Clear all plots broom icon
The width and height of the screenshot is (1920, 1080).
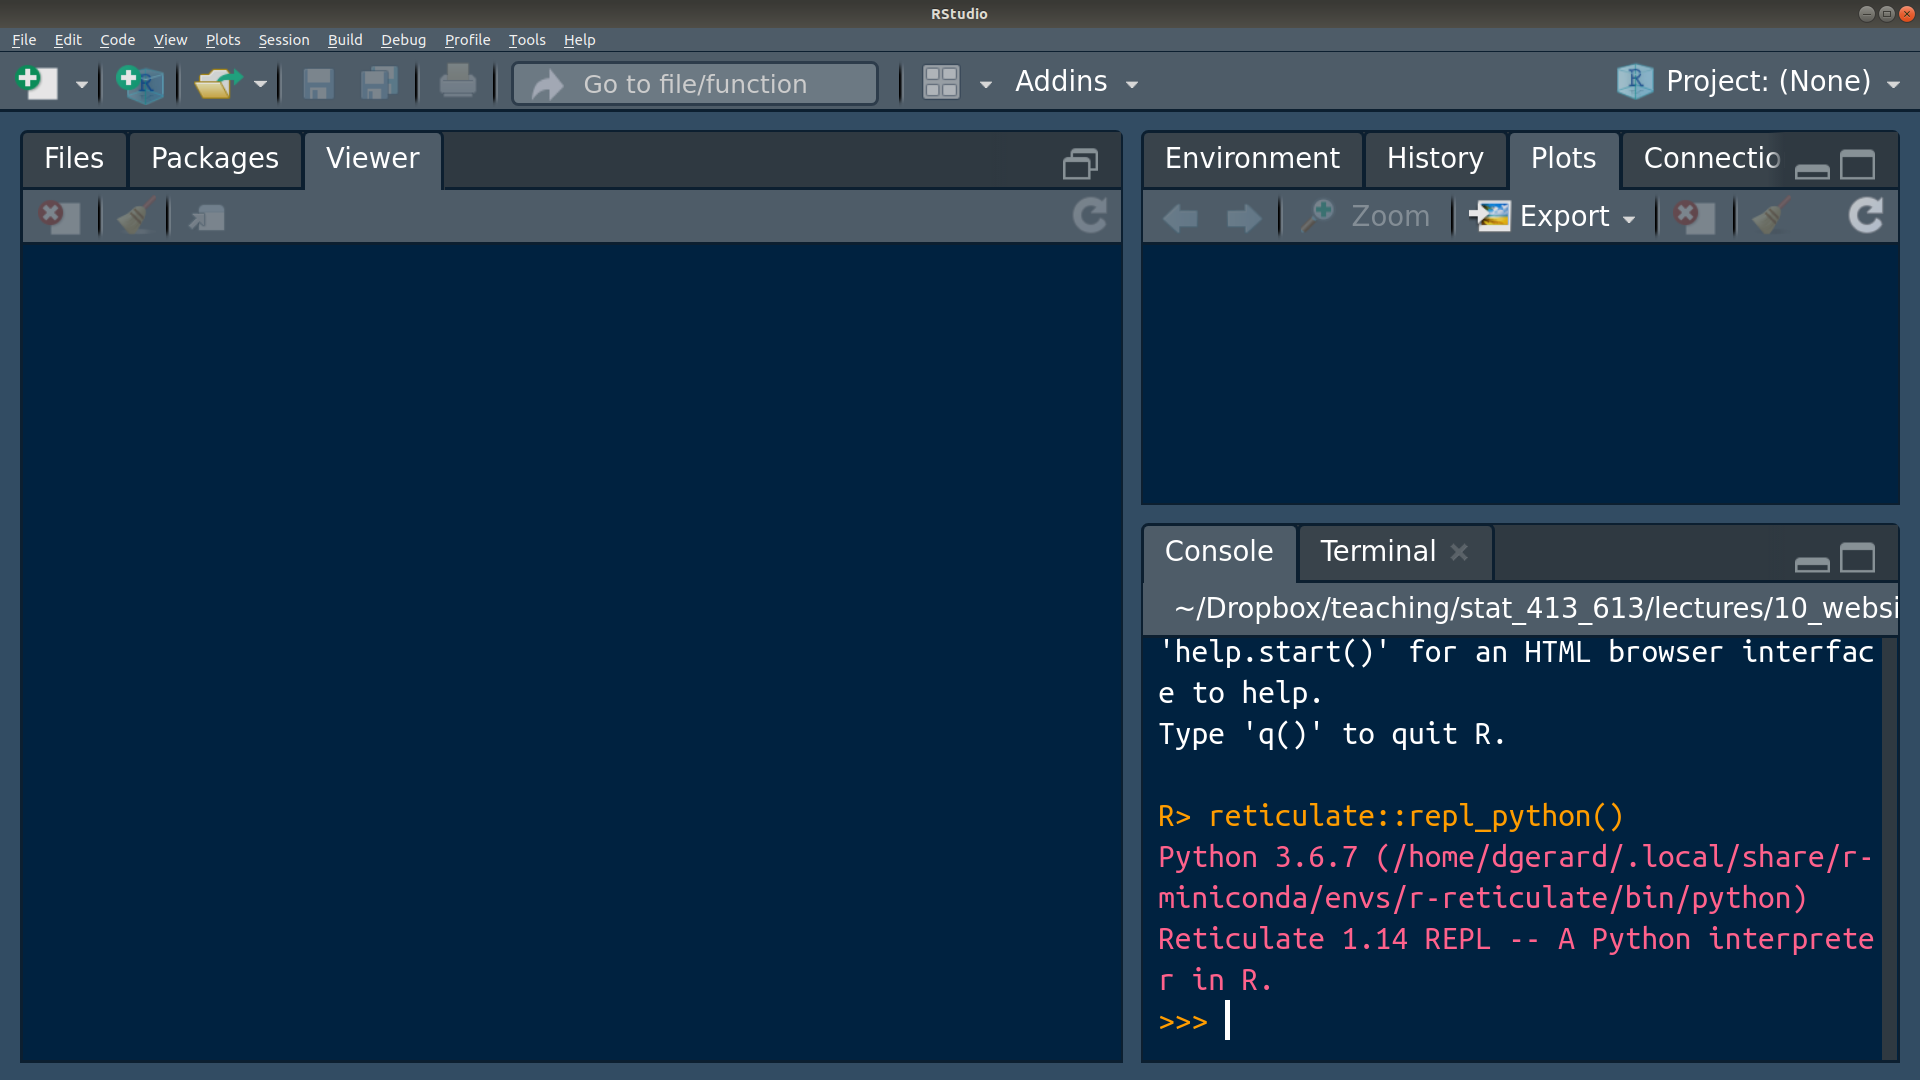pyautogui.click(x=1772, y=216)
